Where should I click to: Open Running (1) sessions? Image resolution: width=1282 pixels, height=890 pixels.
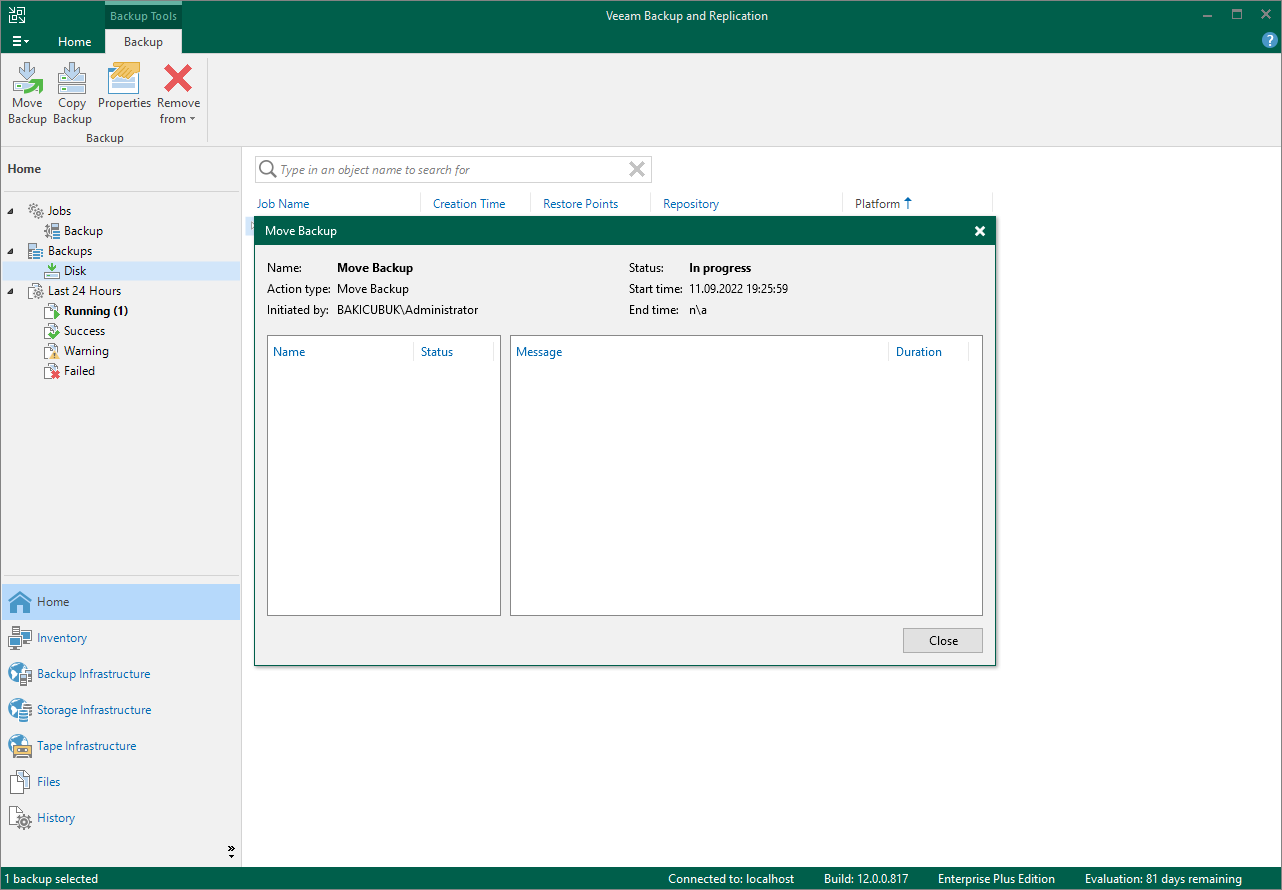(x=96, y=311)
